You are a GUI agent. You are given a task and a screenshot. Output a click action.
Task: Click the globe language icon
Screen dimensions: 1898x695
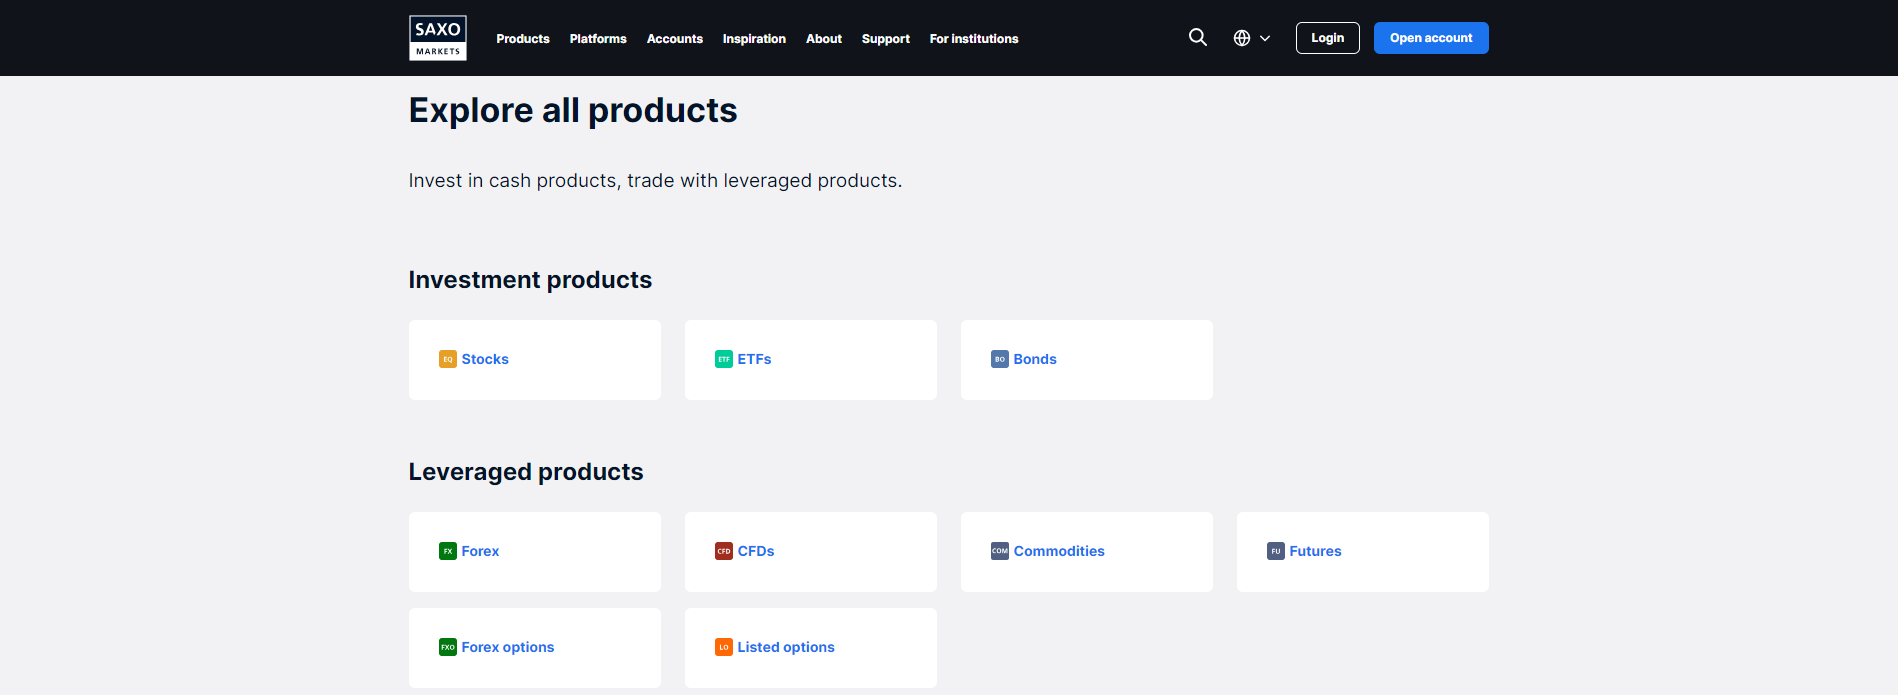click(1242, 38)
